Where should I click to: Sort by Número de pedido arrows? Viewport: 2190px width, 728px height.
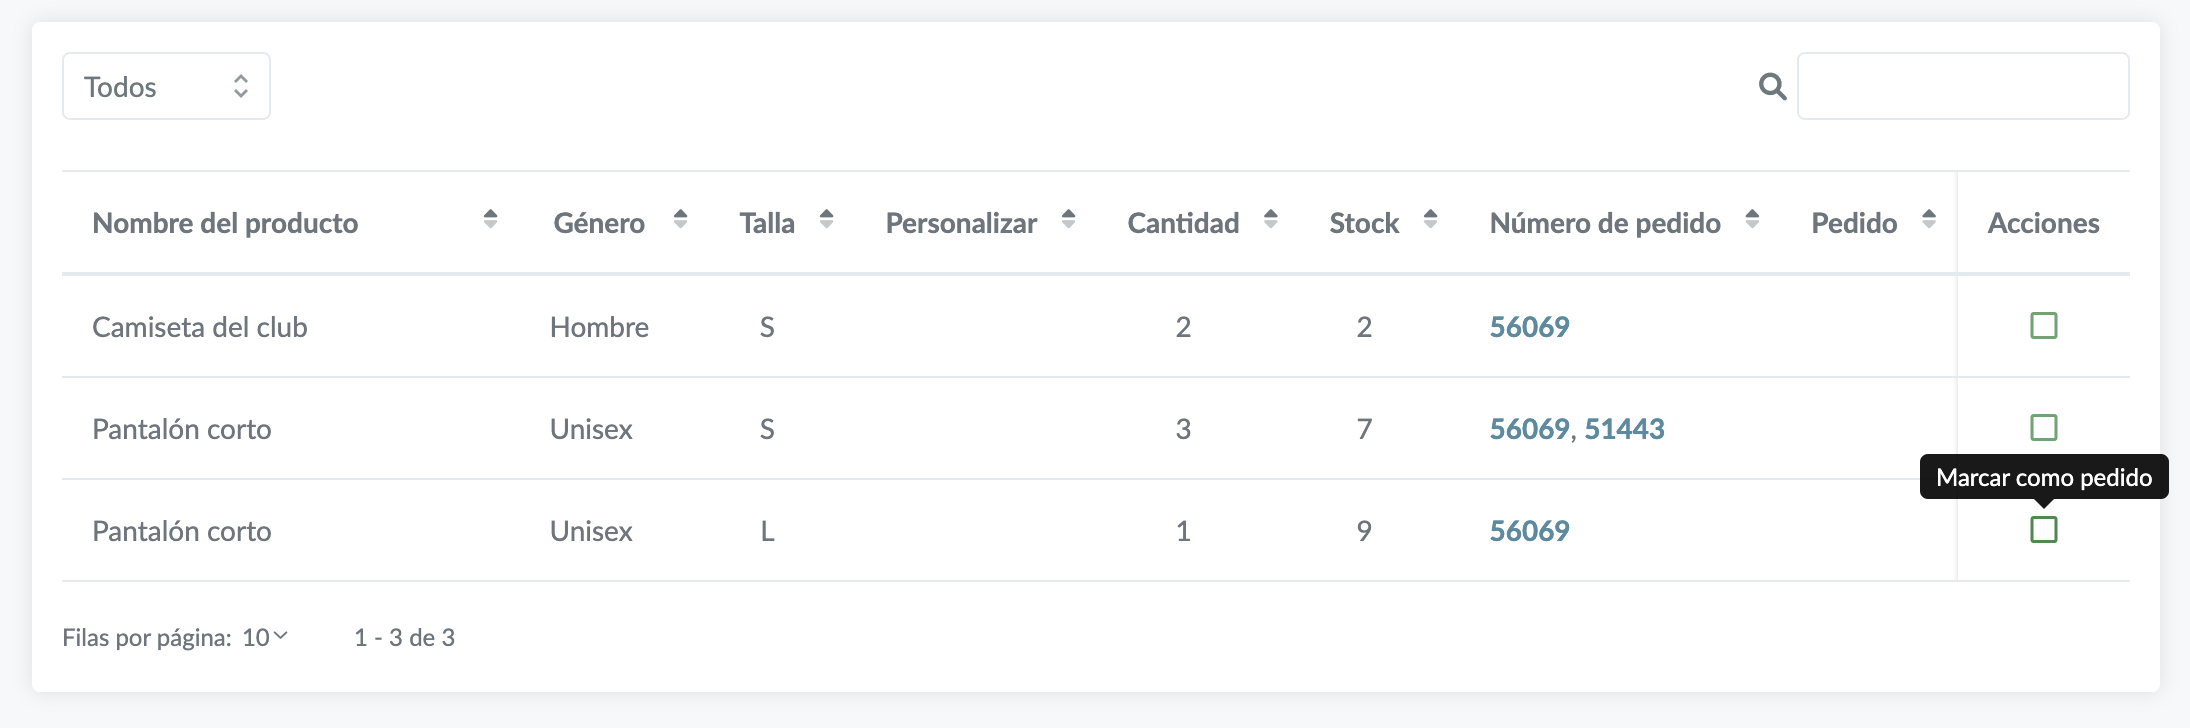[1752, 219]
